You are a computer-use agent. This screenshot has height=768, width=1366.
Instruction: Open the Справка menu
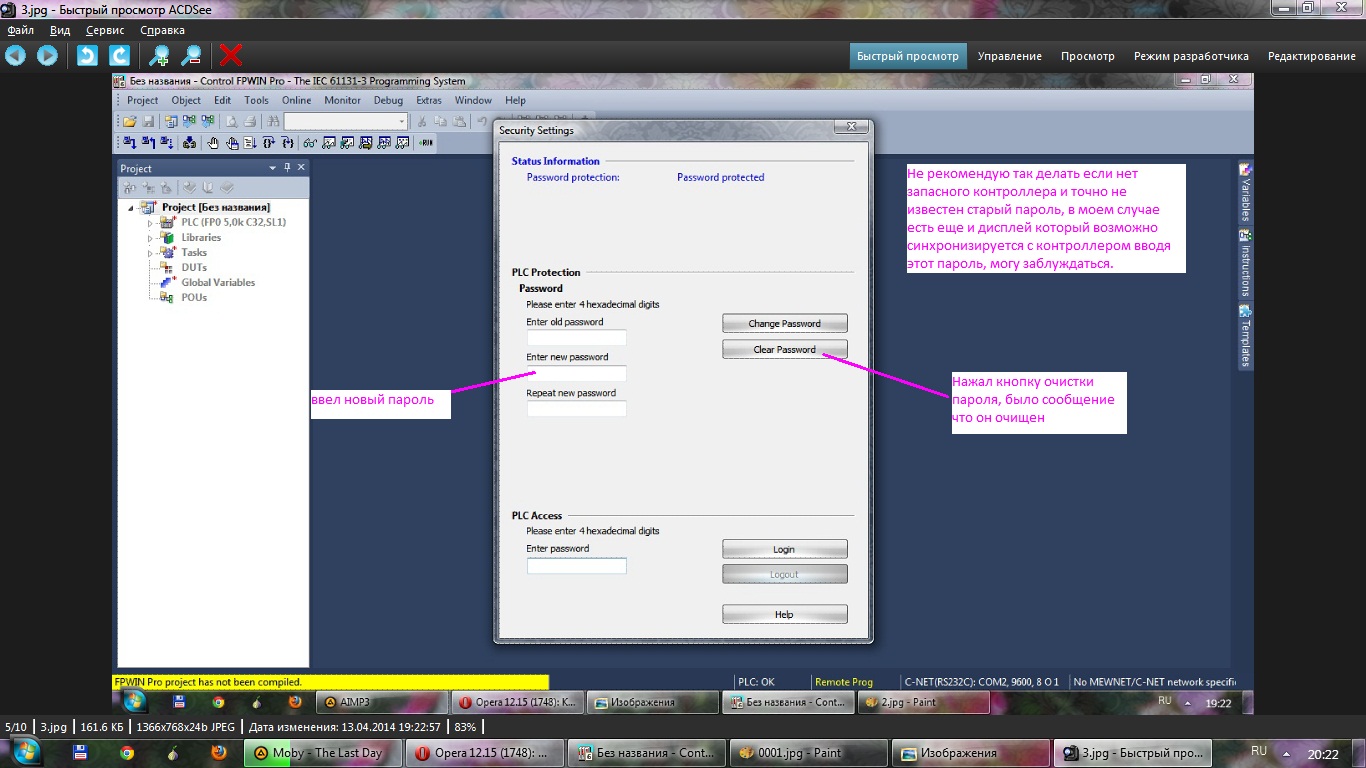click(162, 30)
